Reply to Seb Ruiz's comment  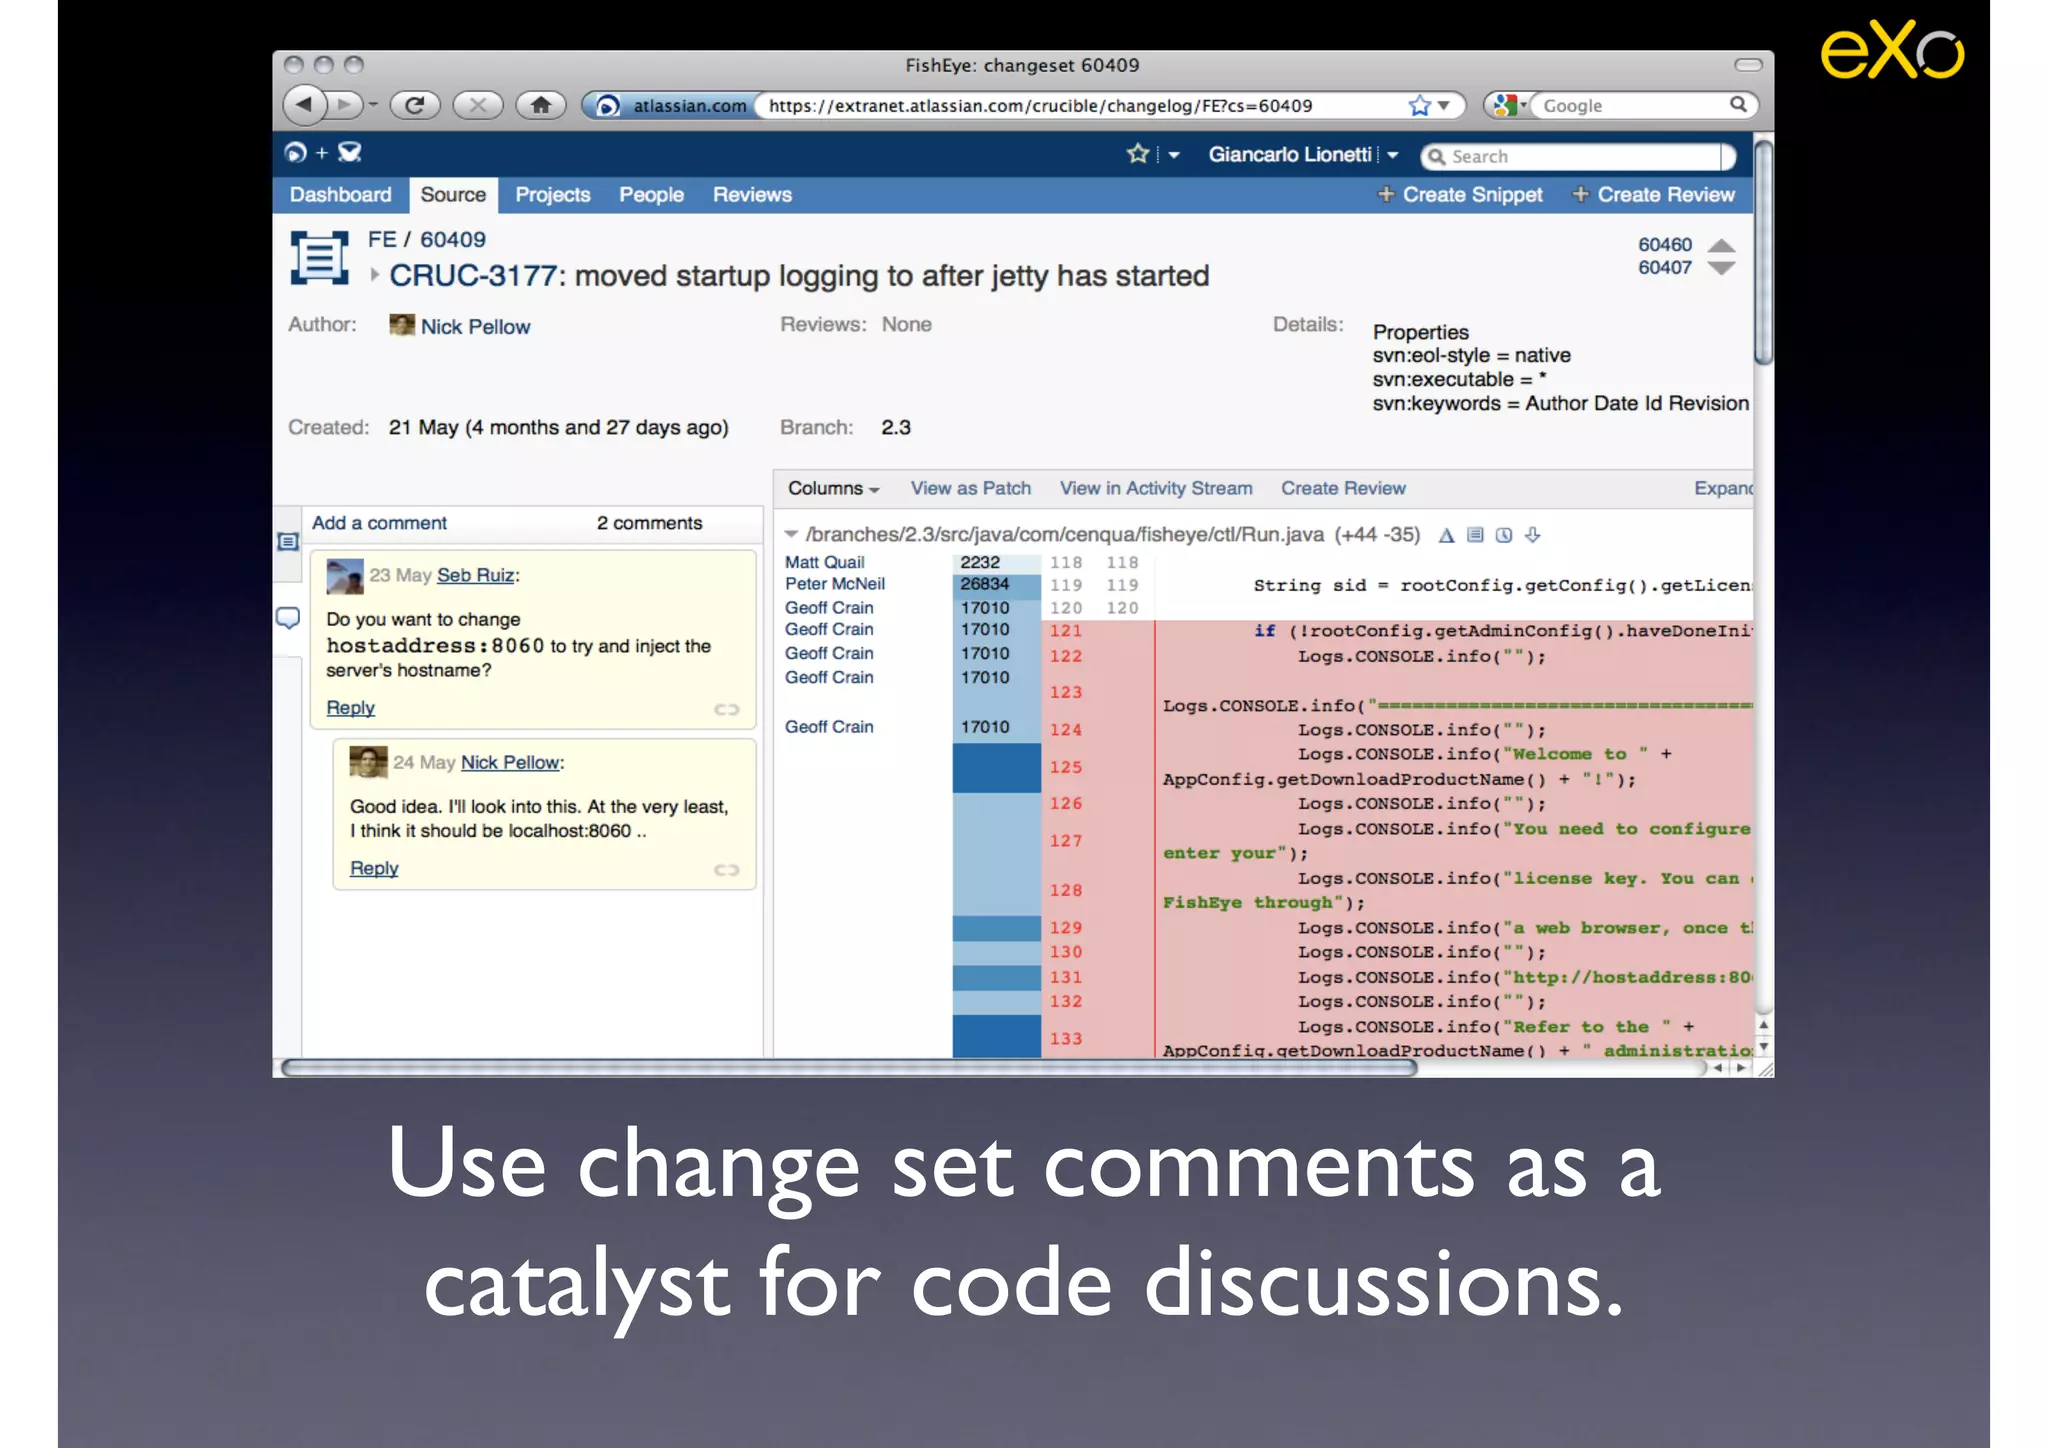pyautogui.click(x=350, y=708)
